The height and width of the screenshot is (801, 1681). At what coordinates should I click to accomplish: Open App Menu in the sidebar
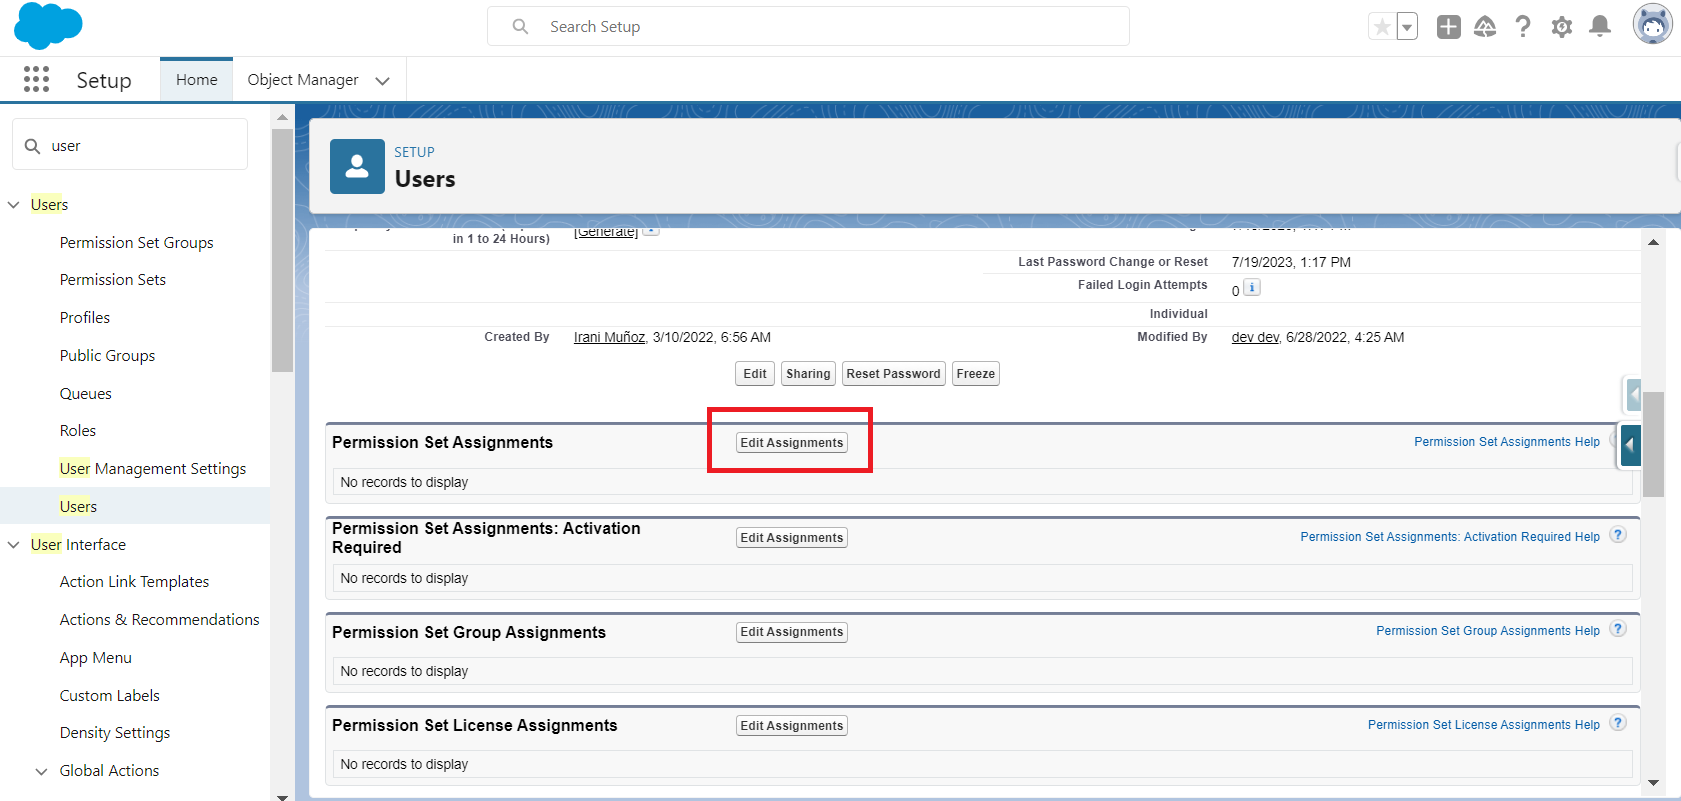(x=96, y=658)
